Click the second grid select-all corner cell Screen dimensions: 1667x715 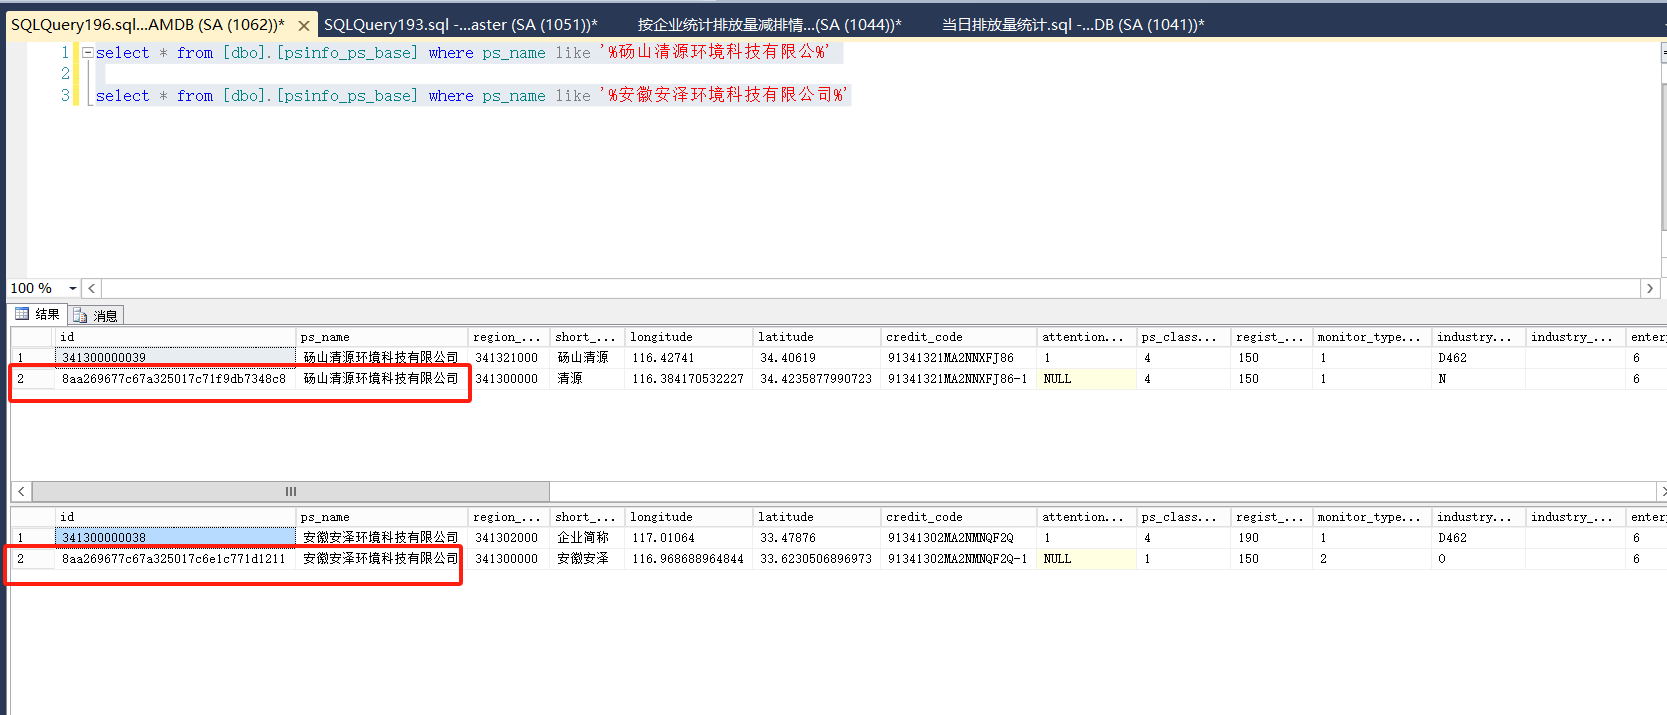32,517
